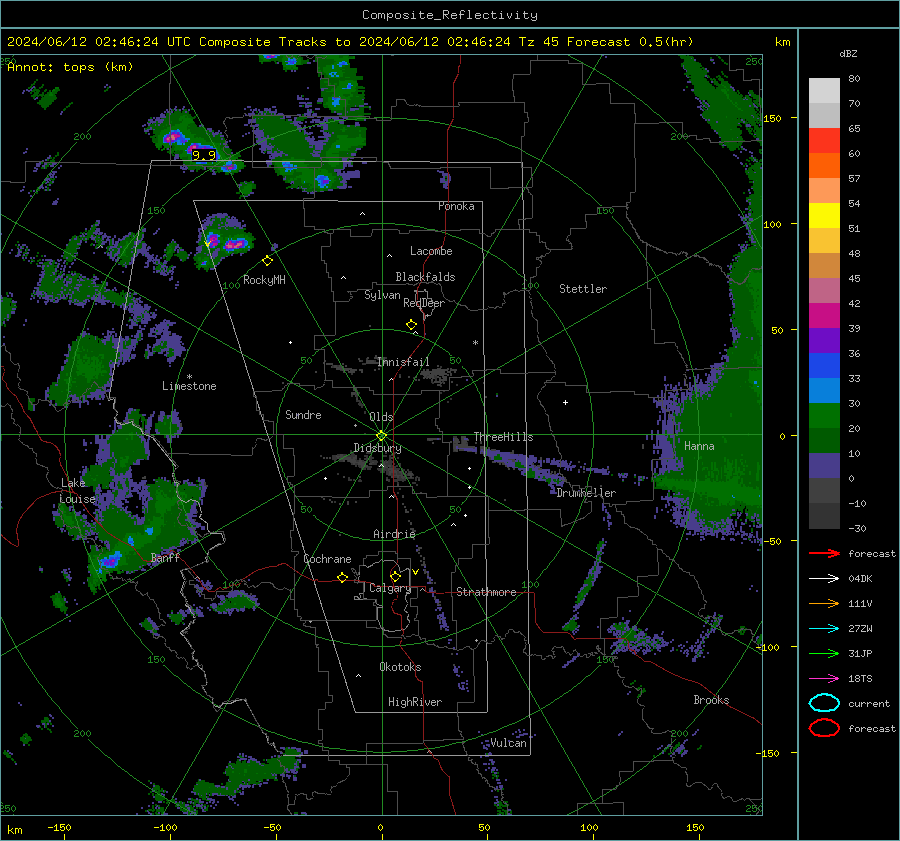Click the dBZ legend heading
The height and width of the screenshot is (841, 900).
pos(848,53)
